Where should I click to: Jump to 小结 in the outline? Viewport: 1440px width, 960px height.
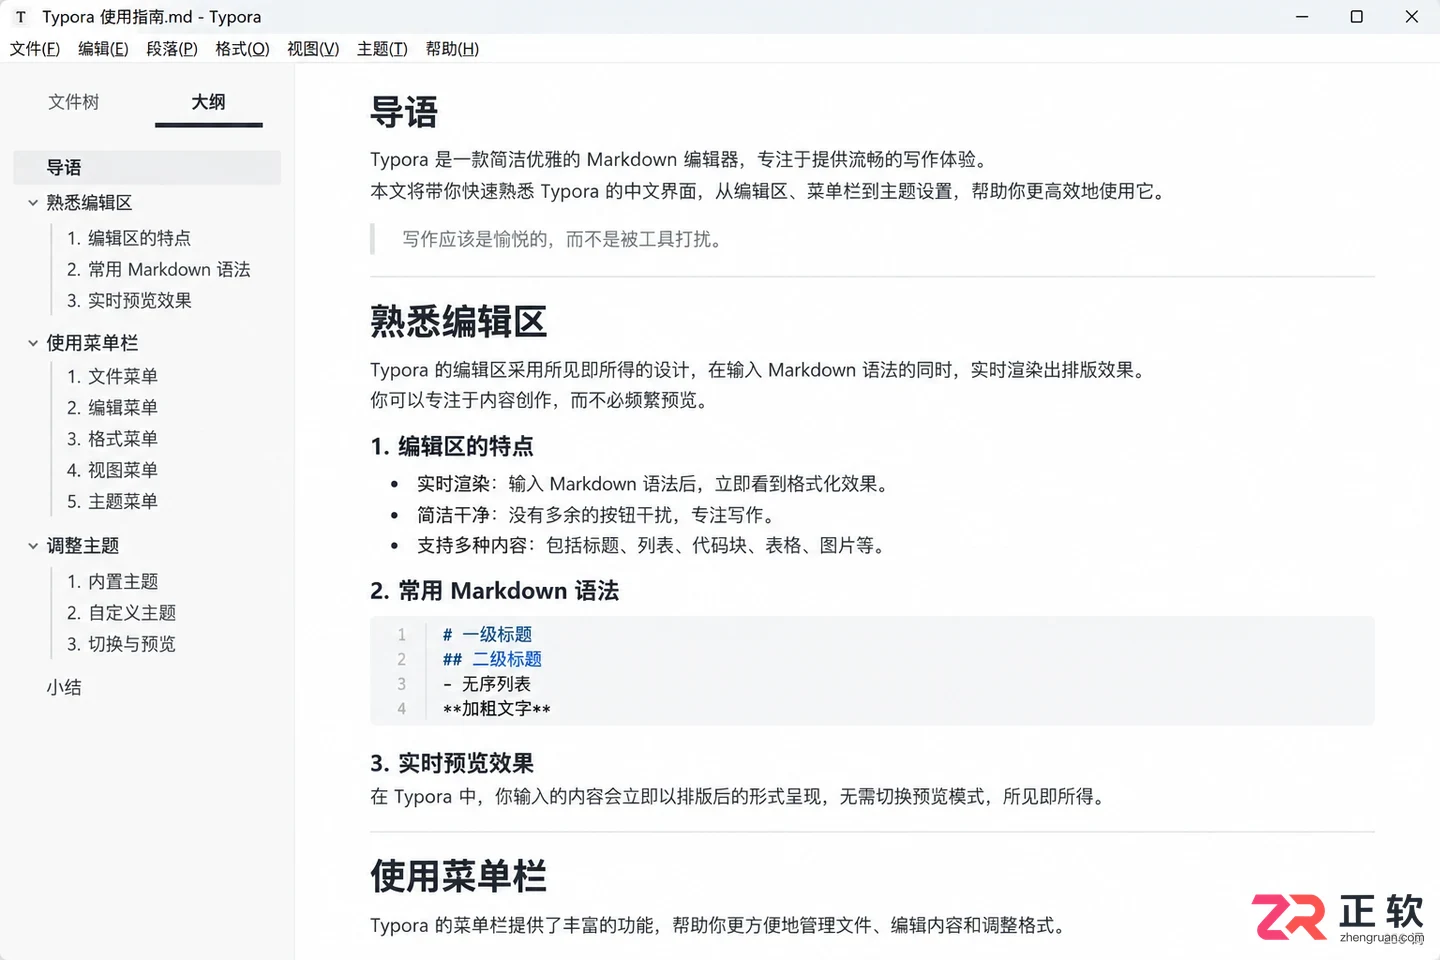click(64, 687)
